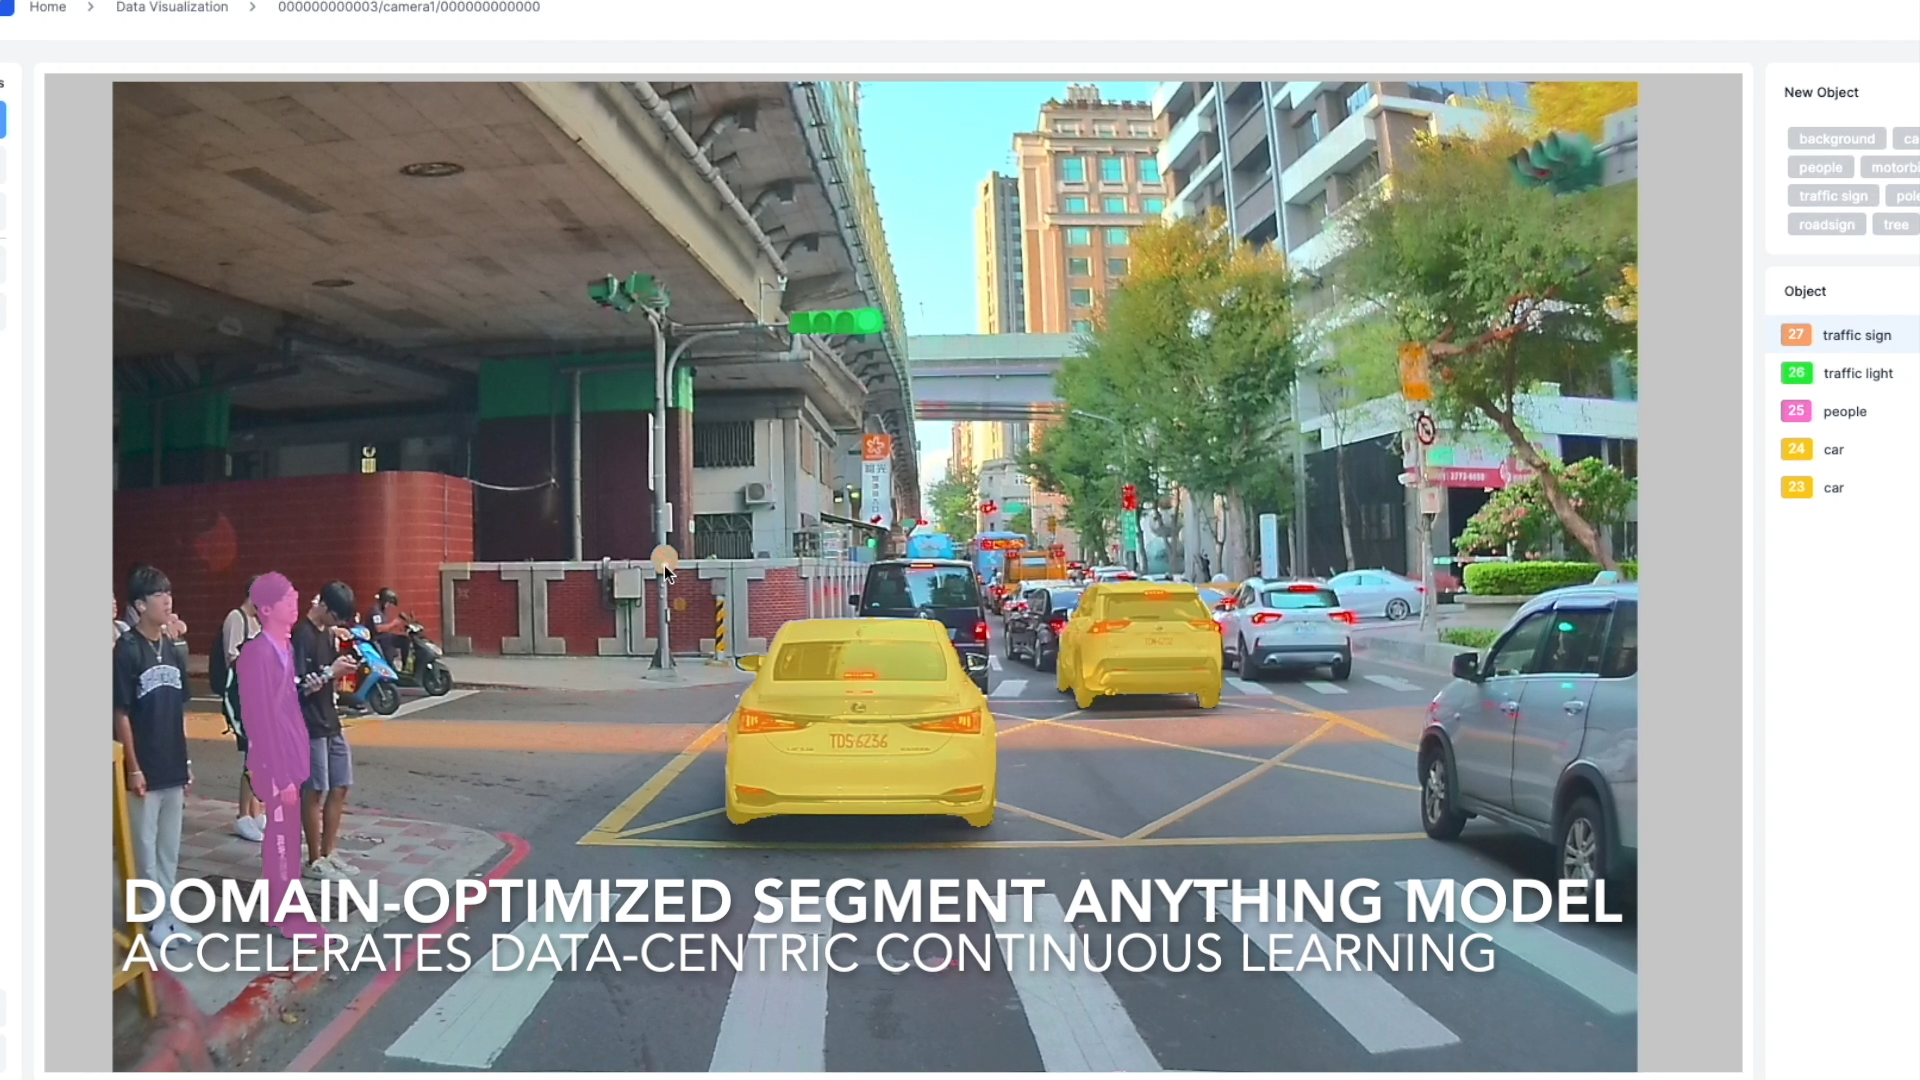This screenshot has height=1080, width=1920.
Task: Toggle visibility of traffic sign object 27
Action: point(1797,335)
